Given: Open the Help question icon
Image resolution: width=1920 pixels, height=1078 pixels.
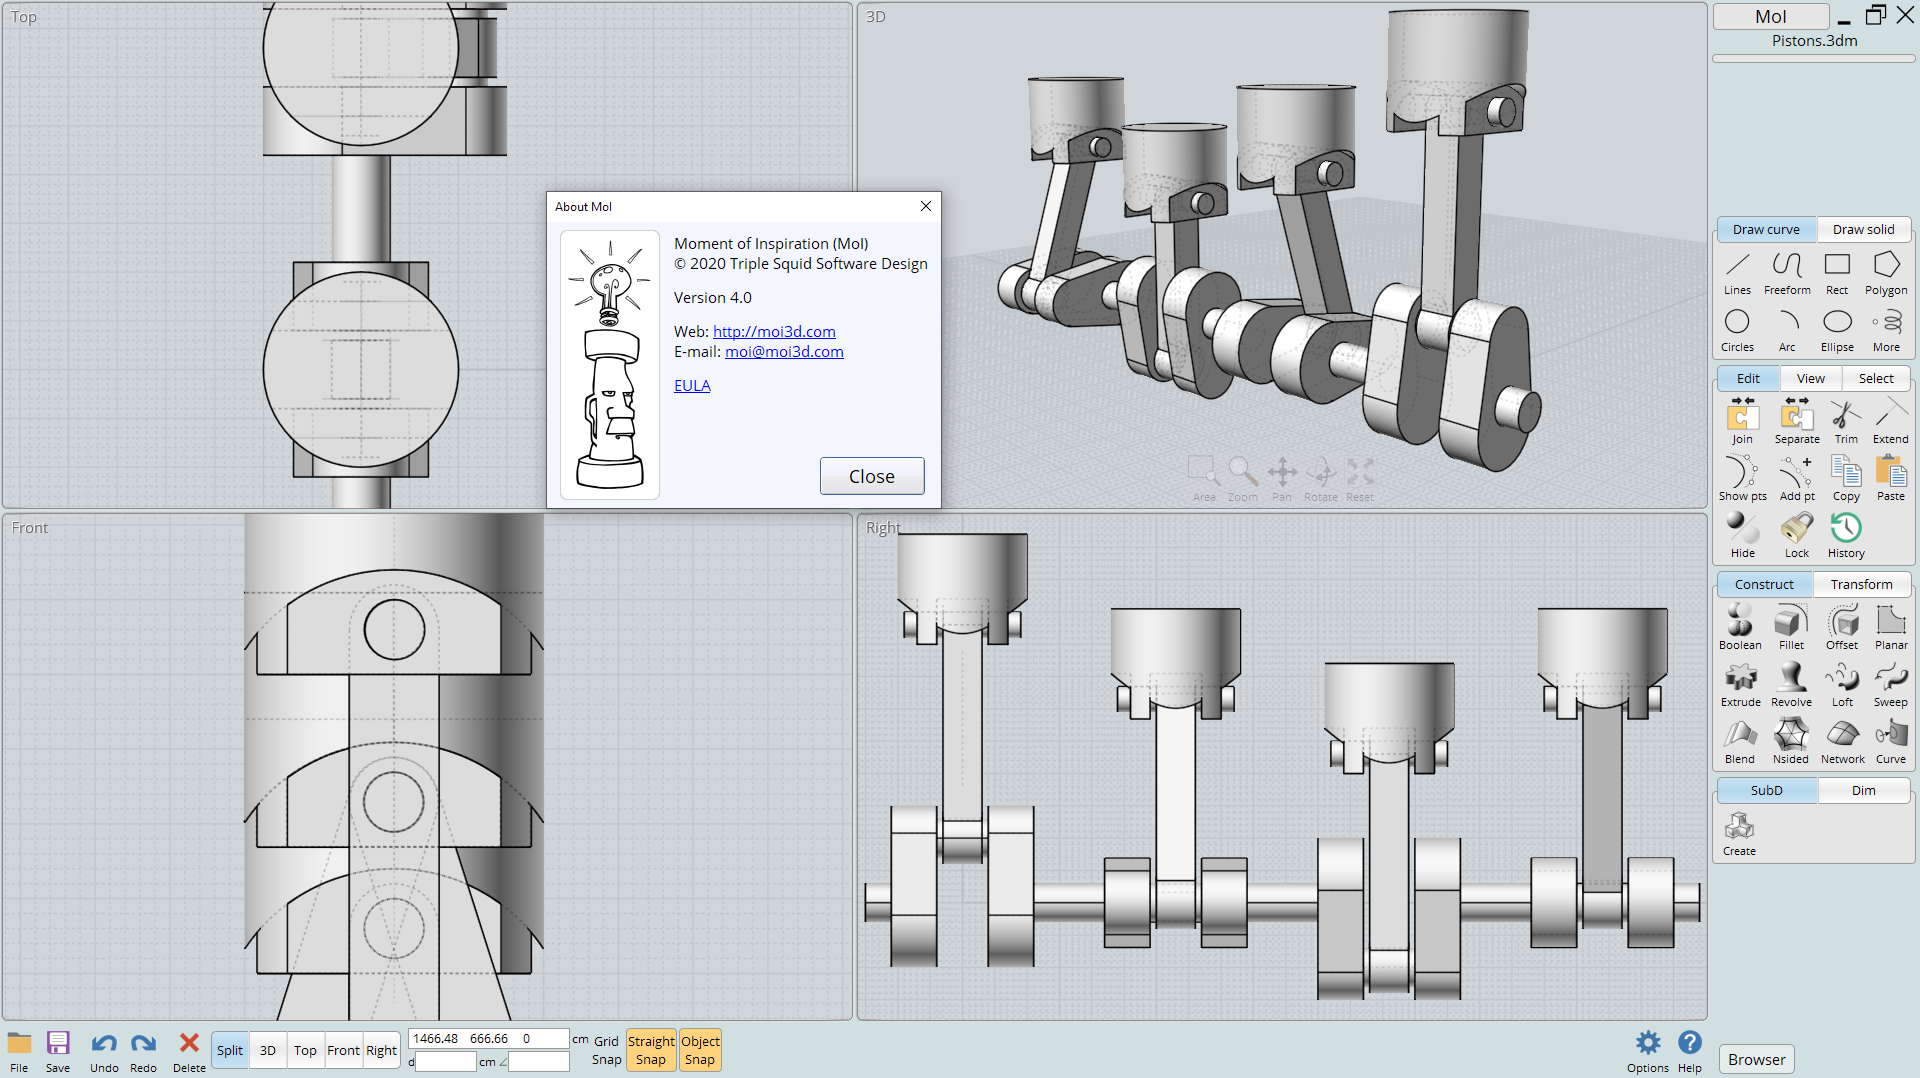Looking at the screenshot, I should pyautogui.click(x=1690, y=1052).
